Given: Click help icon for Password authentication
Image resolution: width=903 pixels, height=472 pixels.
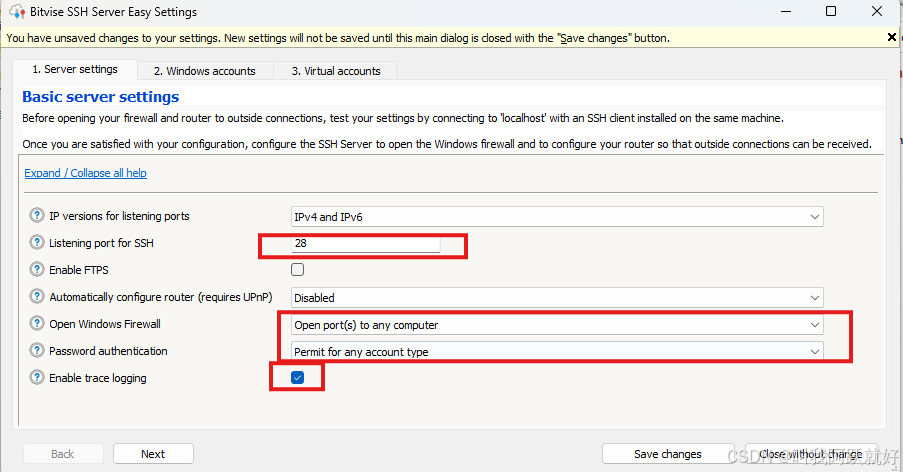Looking at the screenshot, I should click(38, 351).
